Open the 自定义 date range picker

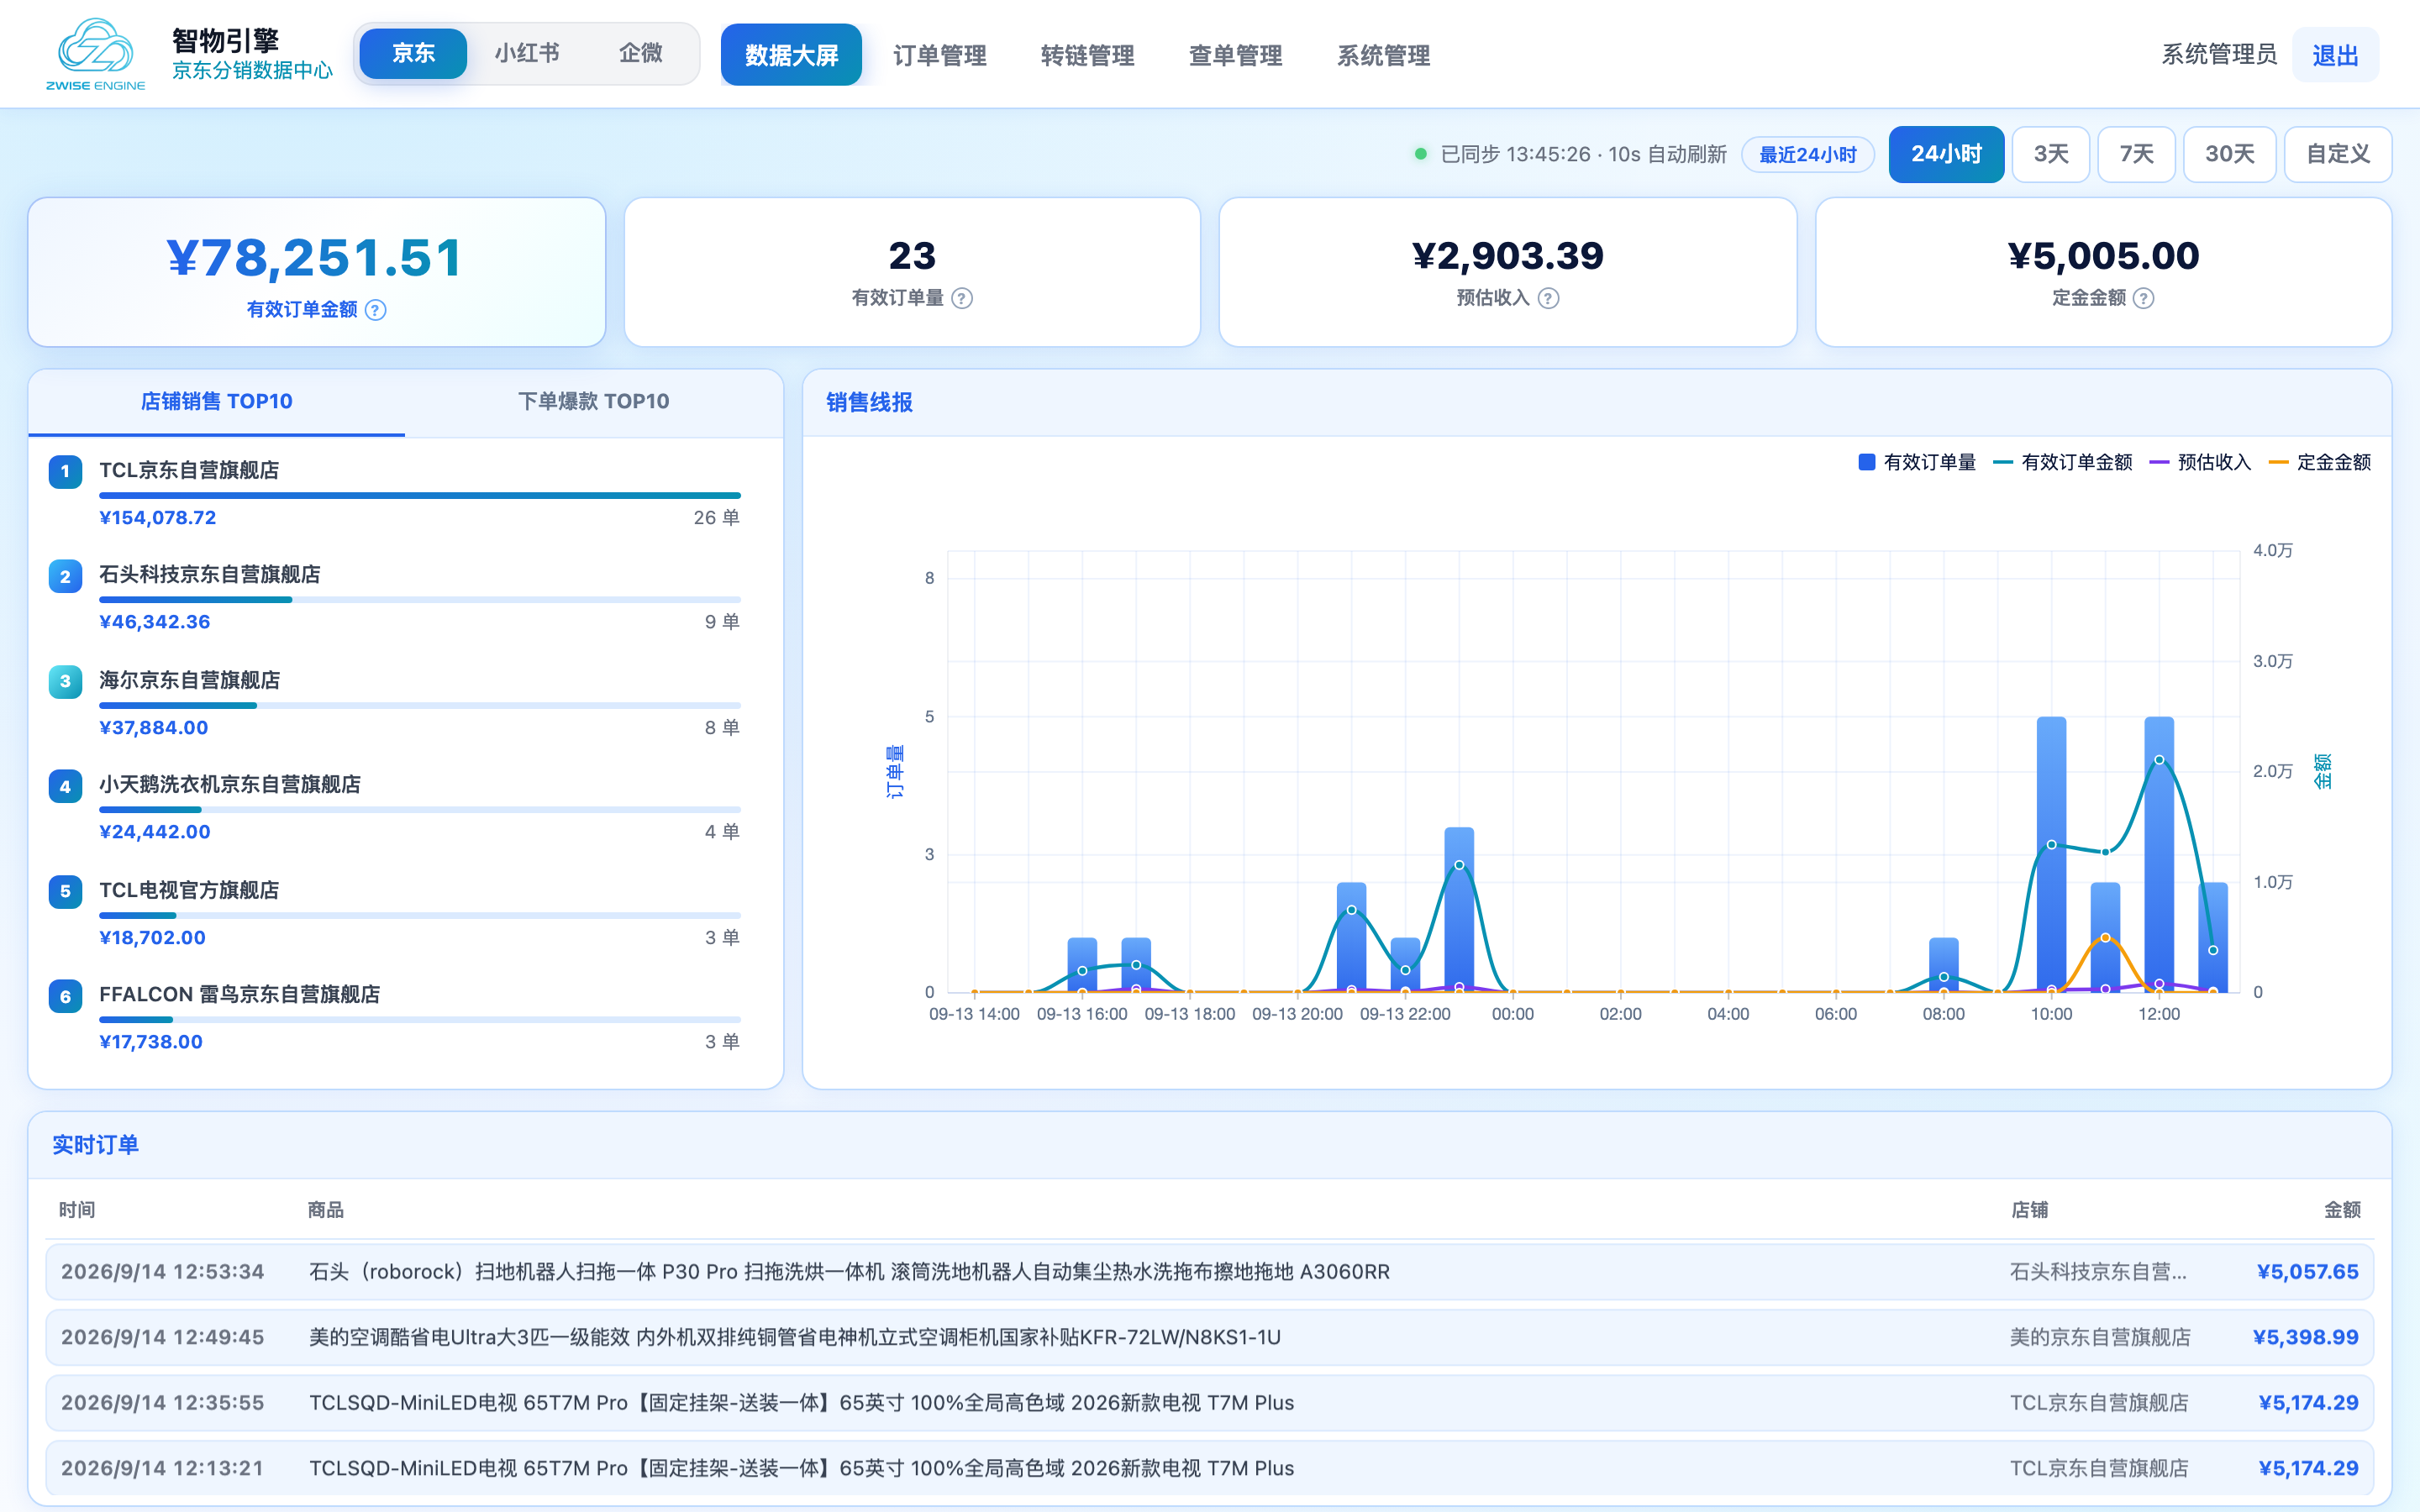[x=2338, y=154]
